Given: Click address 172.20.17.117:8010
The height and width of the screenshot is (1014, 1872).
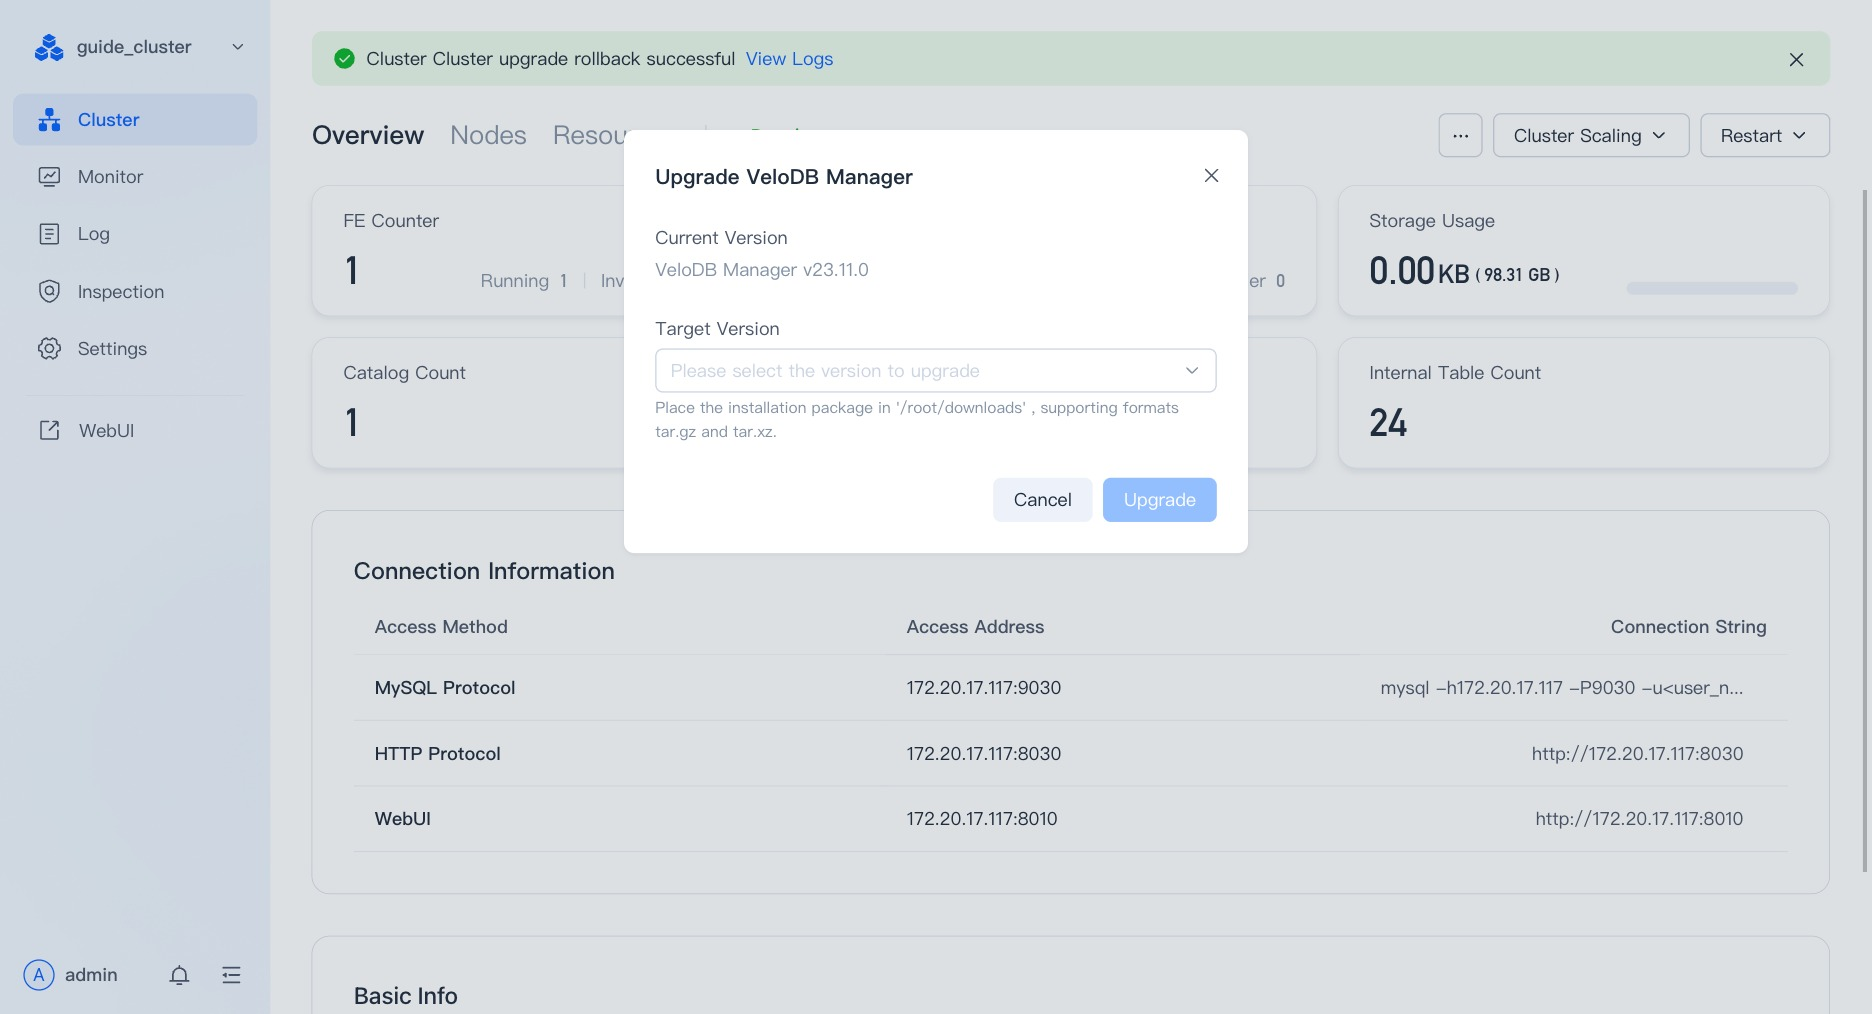Looking at the screenshot, I should (x=982, y=819).
